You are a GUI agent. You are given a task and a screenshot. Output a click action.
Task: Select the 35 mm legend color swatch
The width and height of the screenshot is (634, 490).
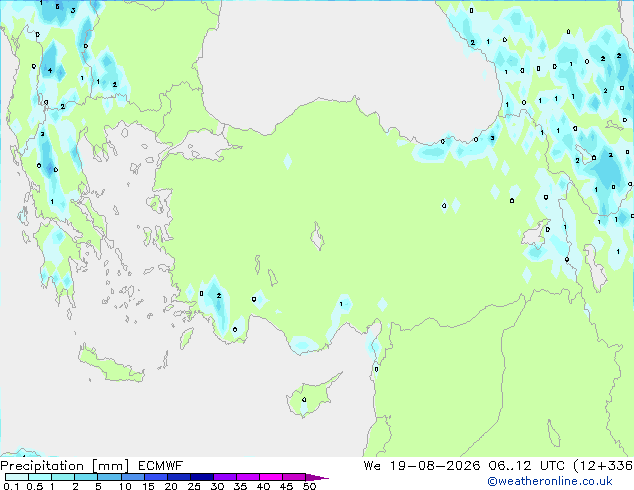point(247,477)
